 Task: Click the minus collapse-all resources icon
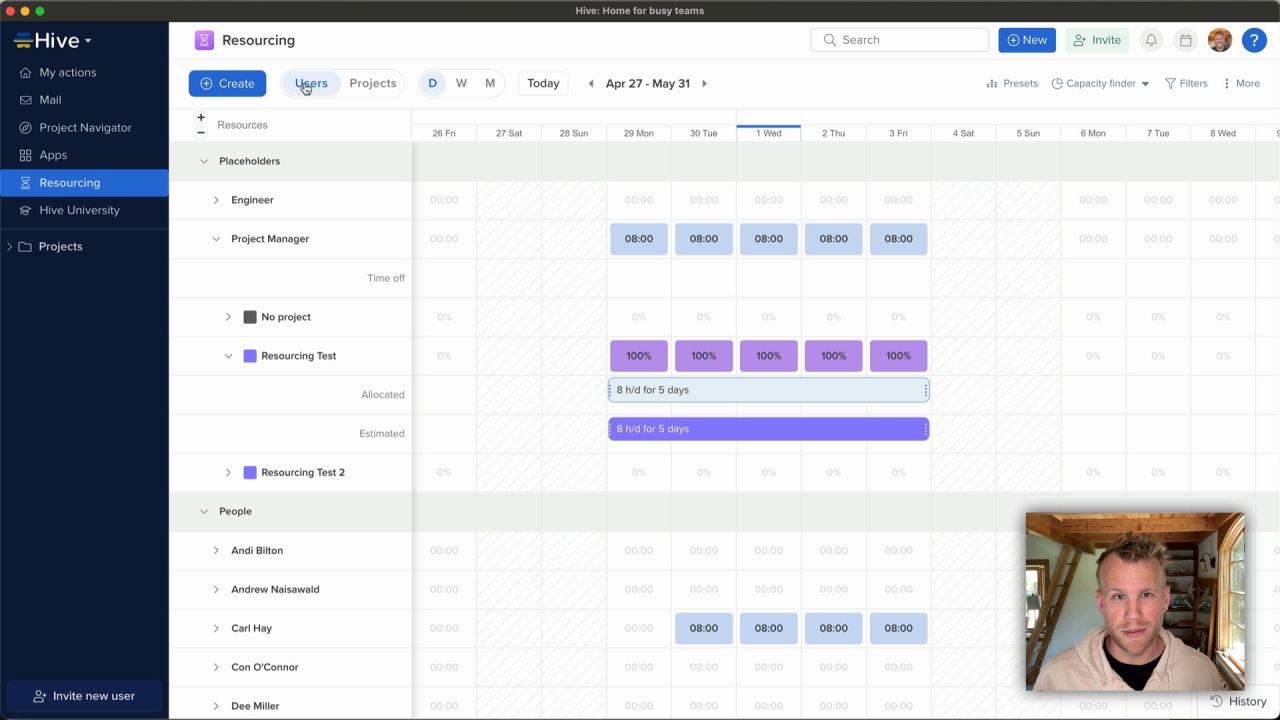(201, 132)
